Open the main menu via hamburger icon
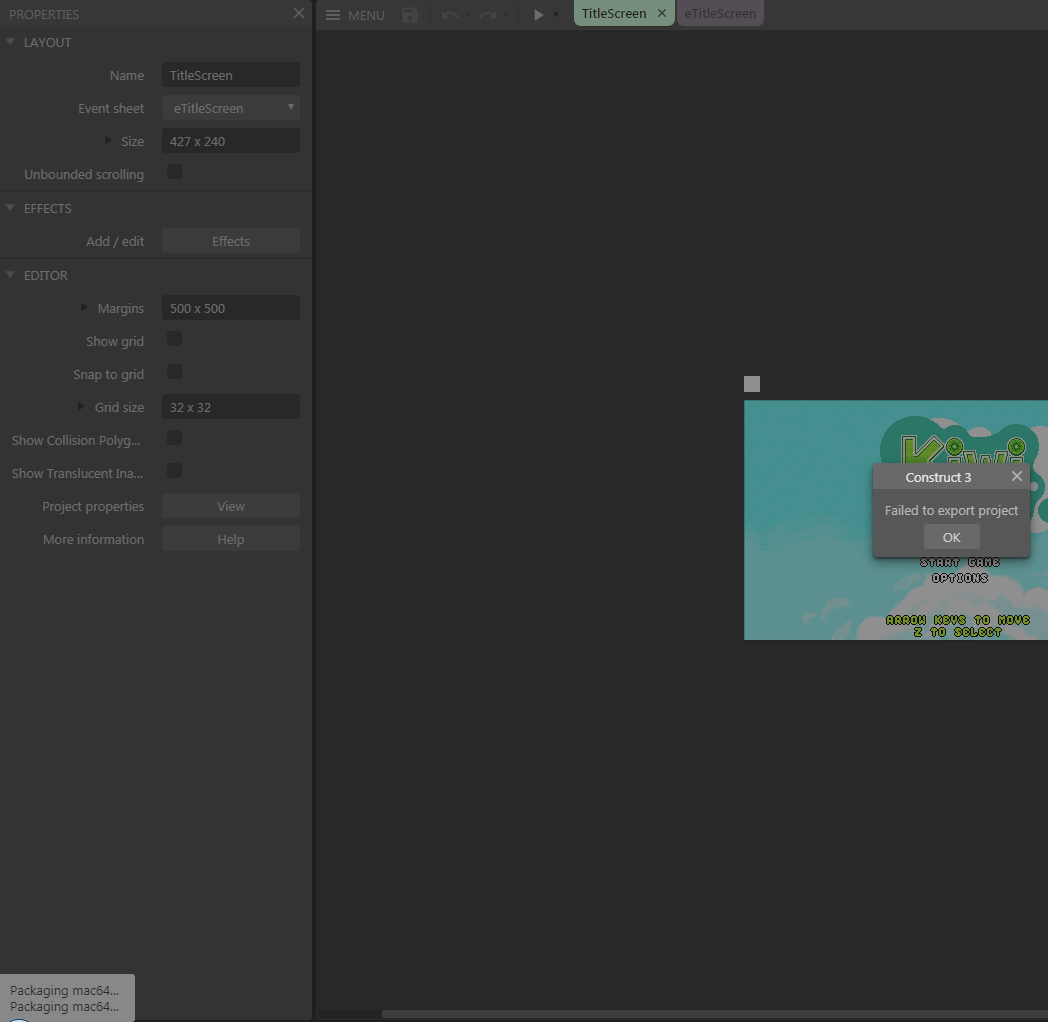The height and width of the screenshot is (1022, 1048). point(333,15)
